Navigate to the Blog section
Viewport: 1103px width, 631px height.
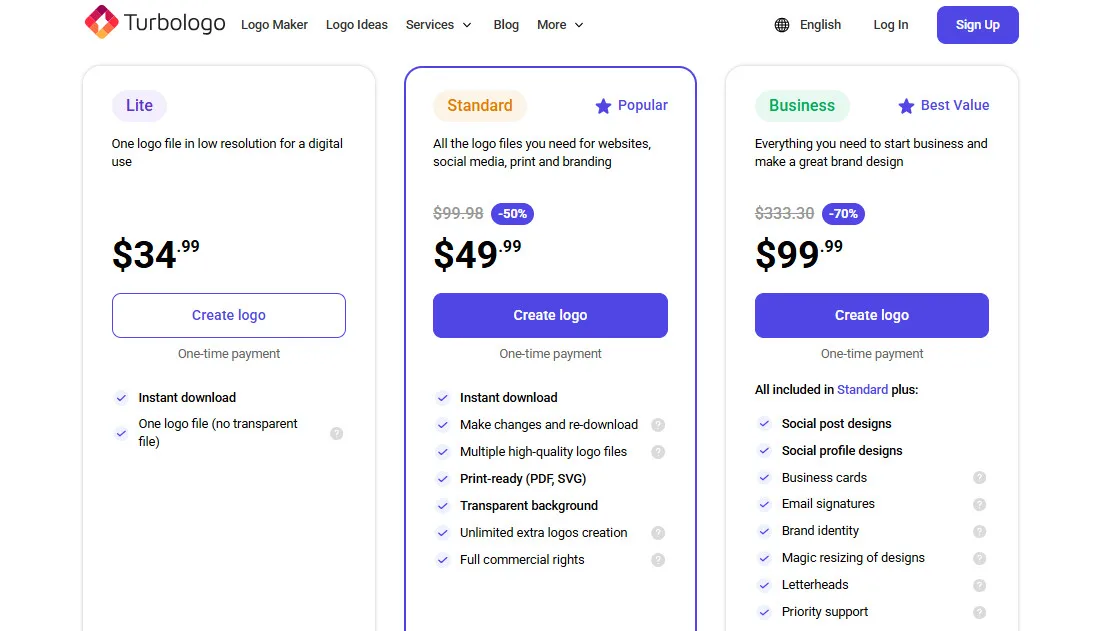(506, 24)
